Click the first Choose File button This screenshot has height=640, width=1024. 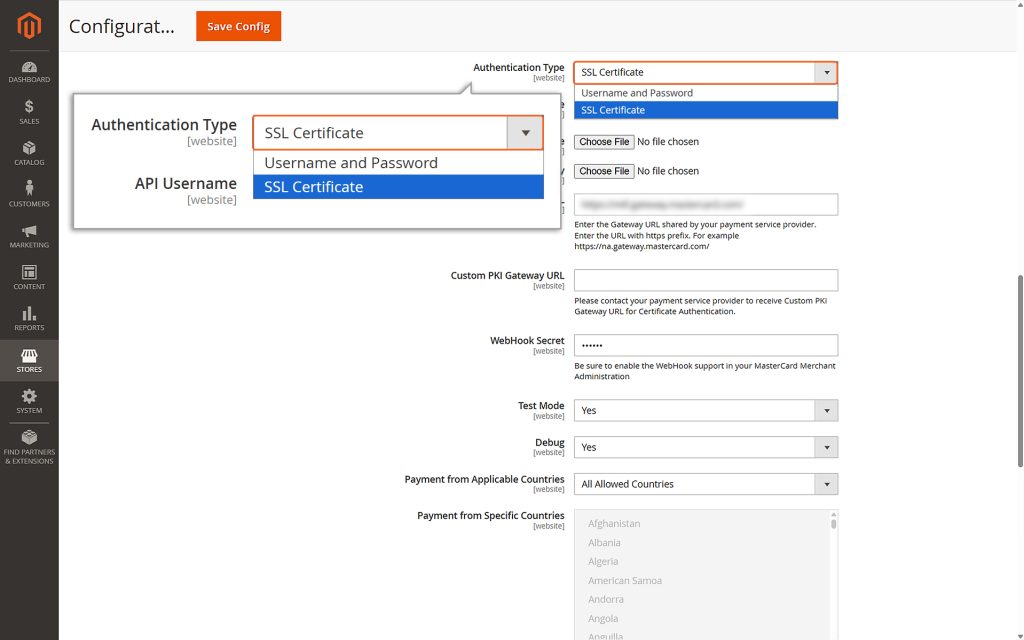coord(604,141)
